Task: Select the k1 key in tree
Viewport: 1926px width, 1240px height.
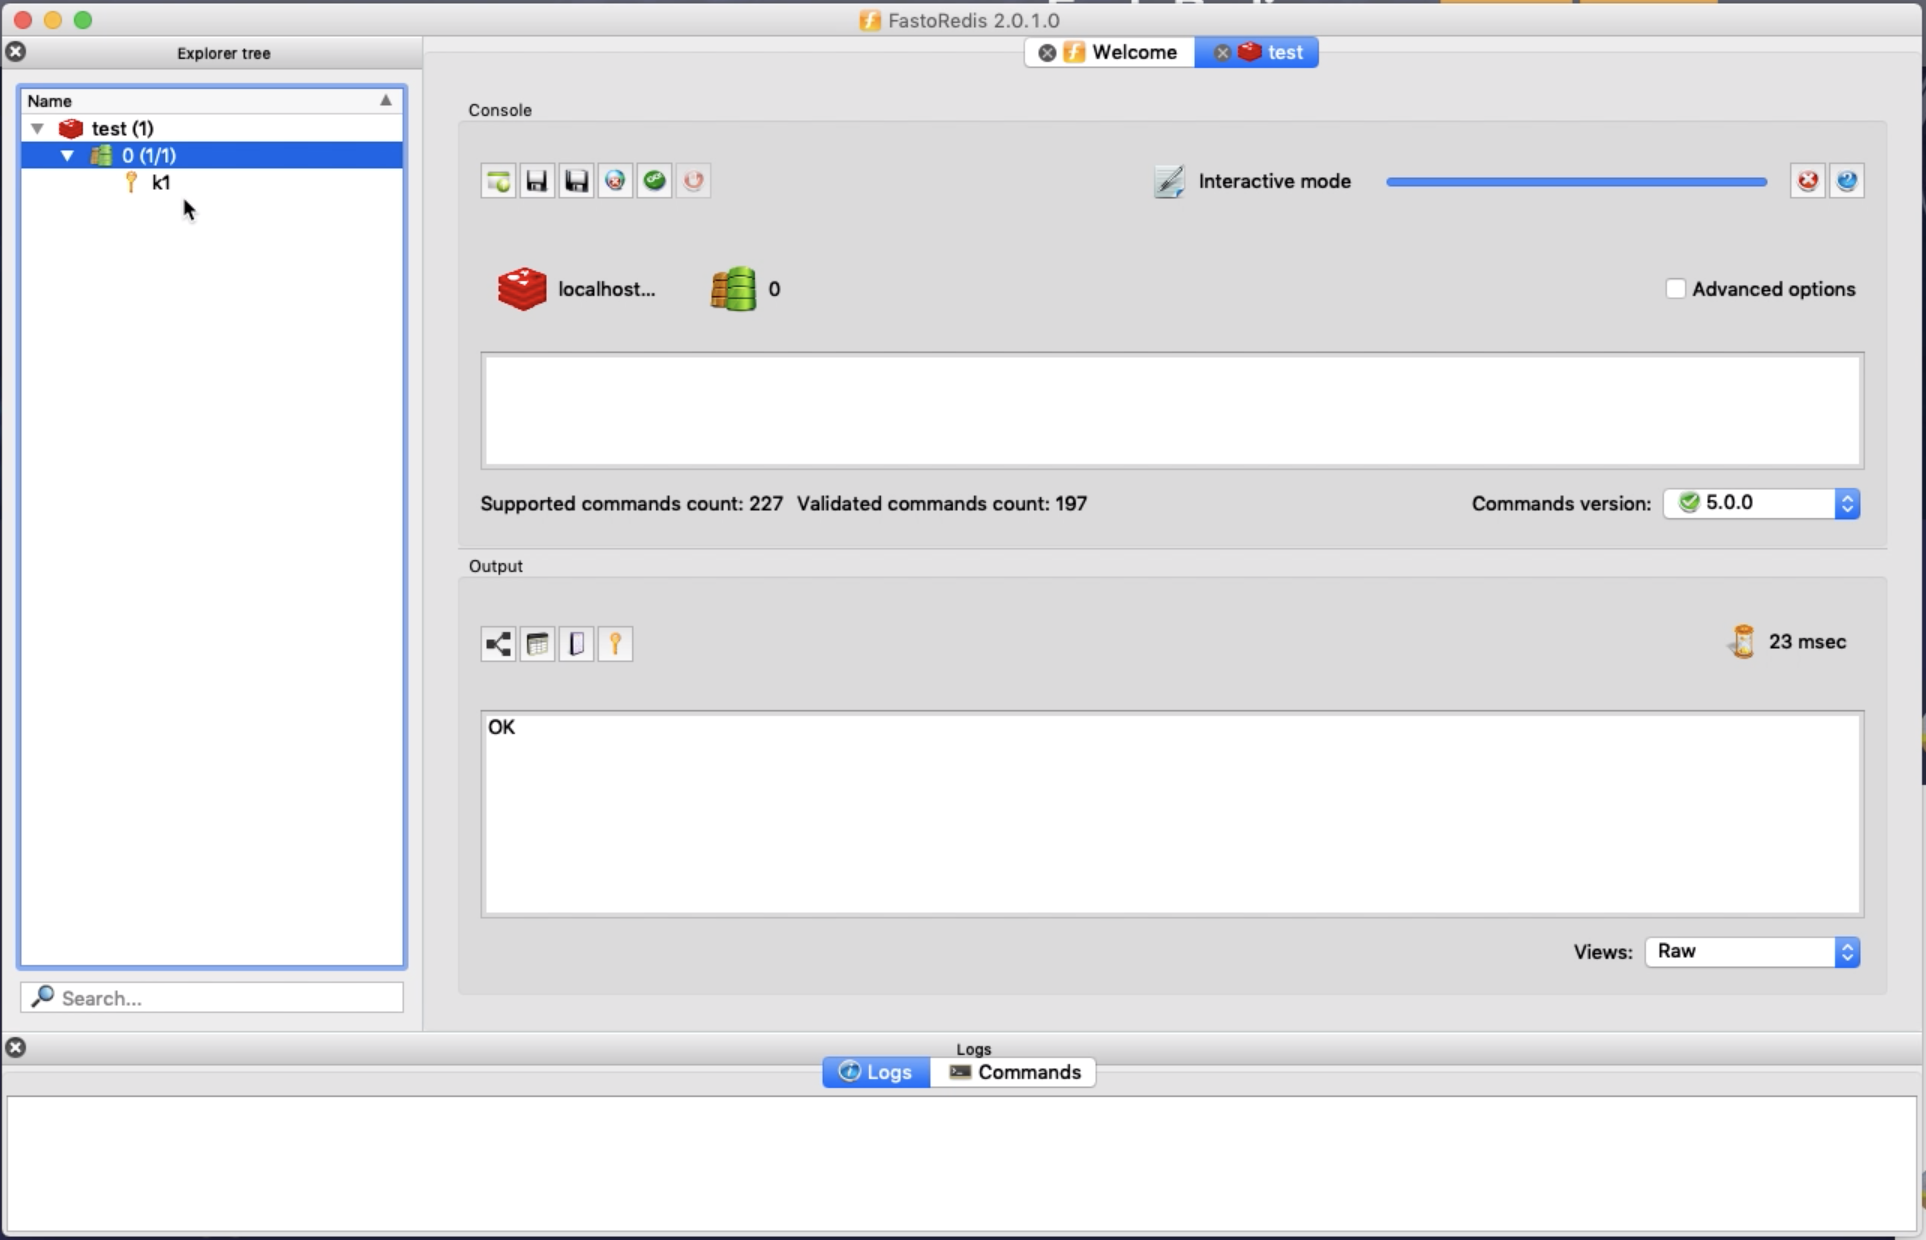Action: click(x=161, y=182)
